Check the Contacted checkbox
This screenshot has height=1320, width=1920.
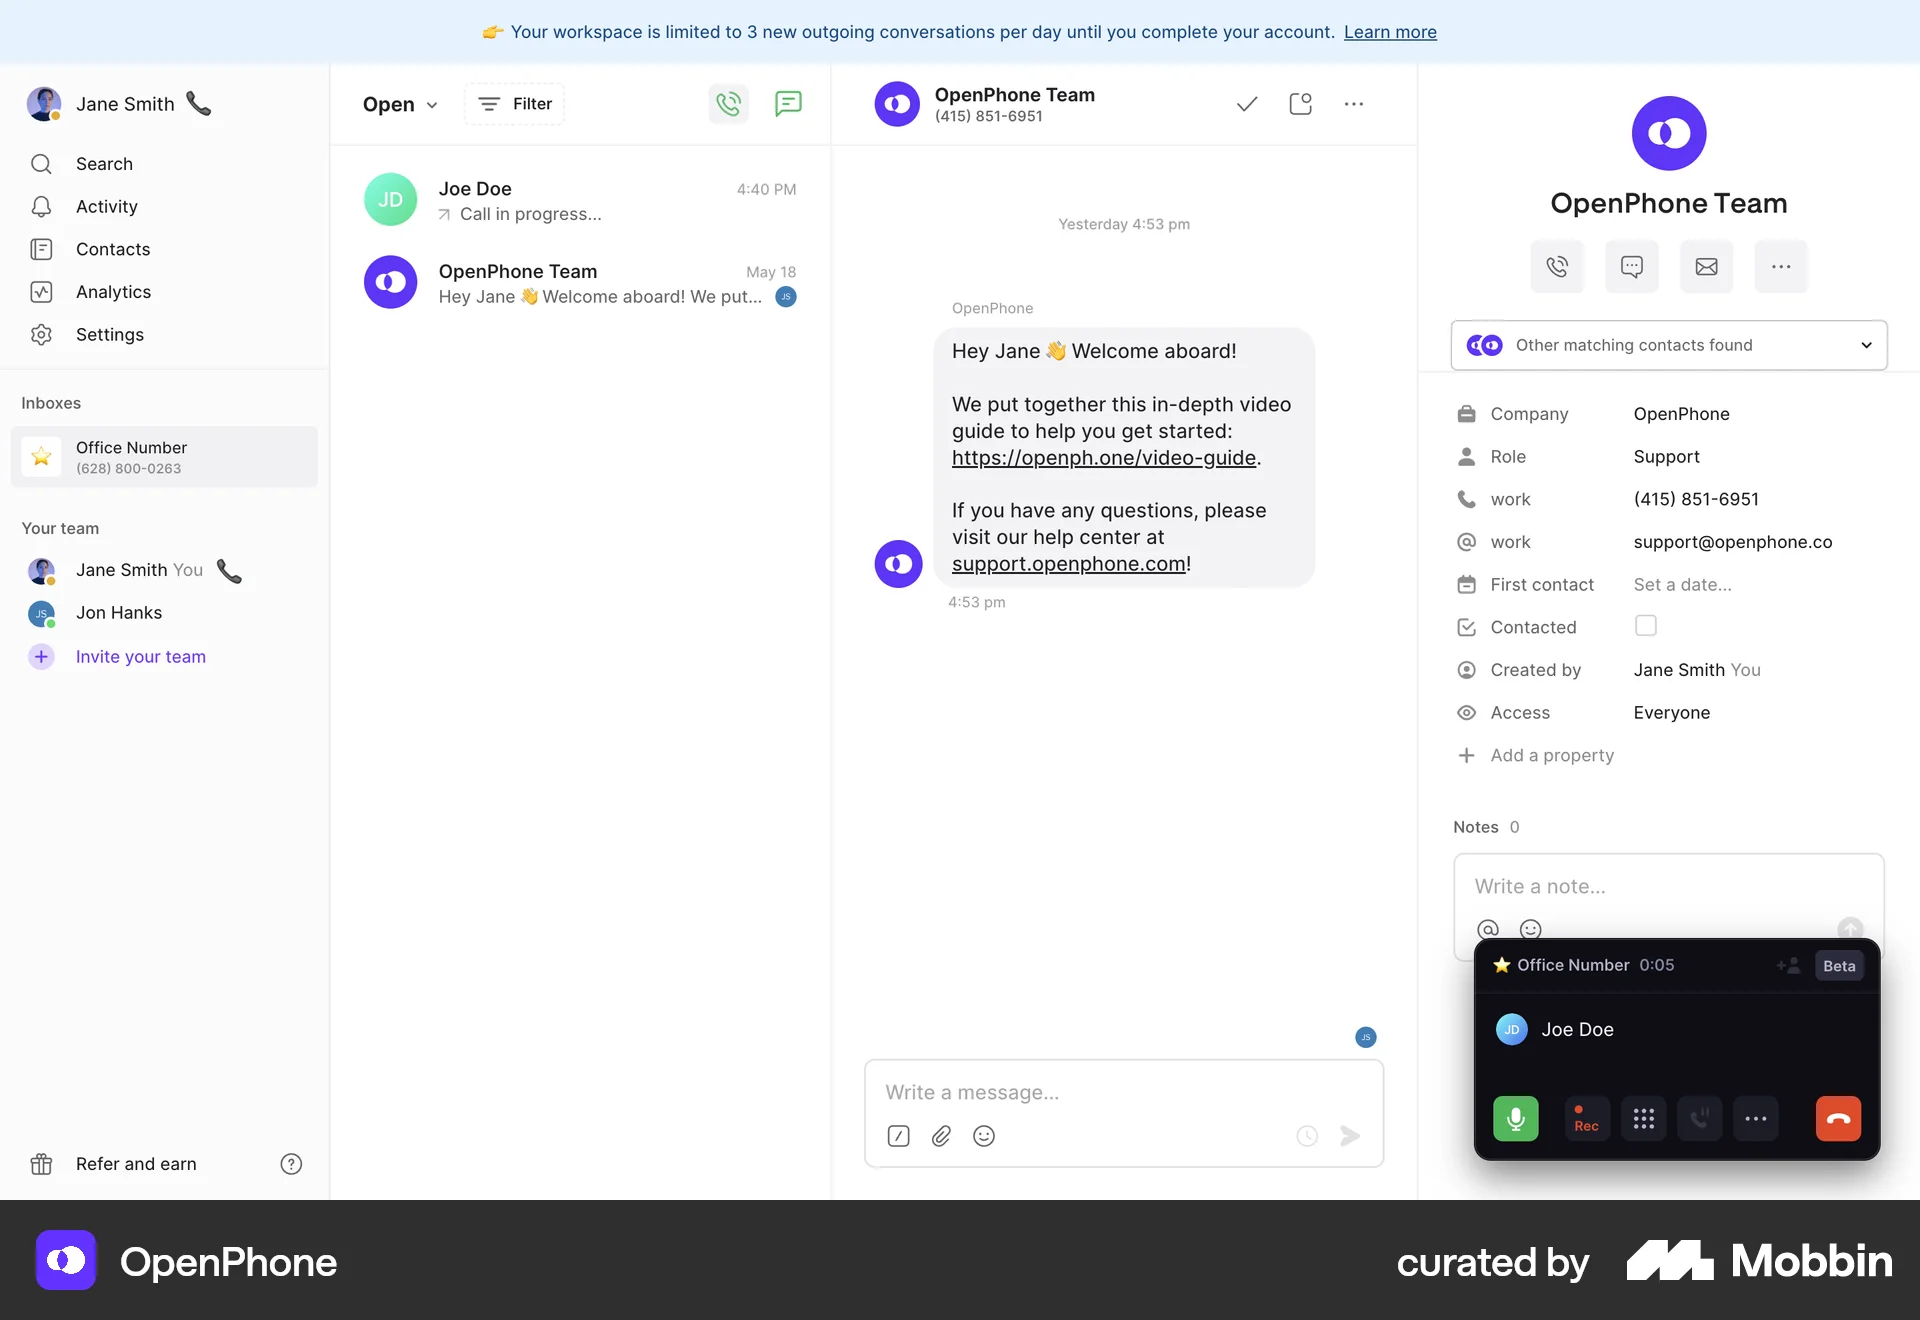pos(1645,626)
